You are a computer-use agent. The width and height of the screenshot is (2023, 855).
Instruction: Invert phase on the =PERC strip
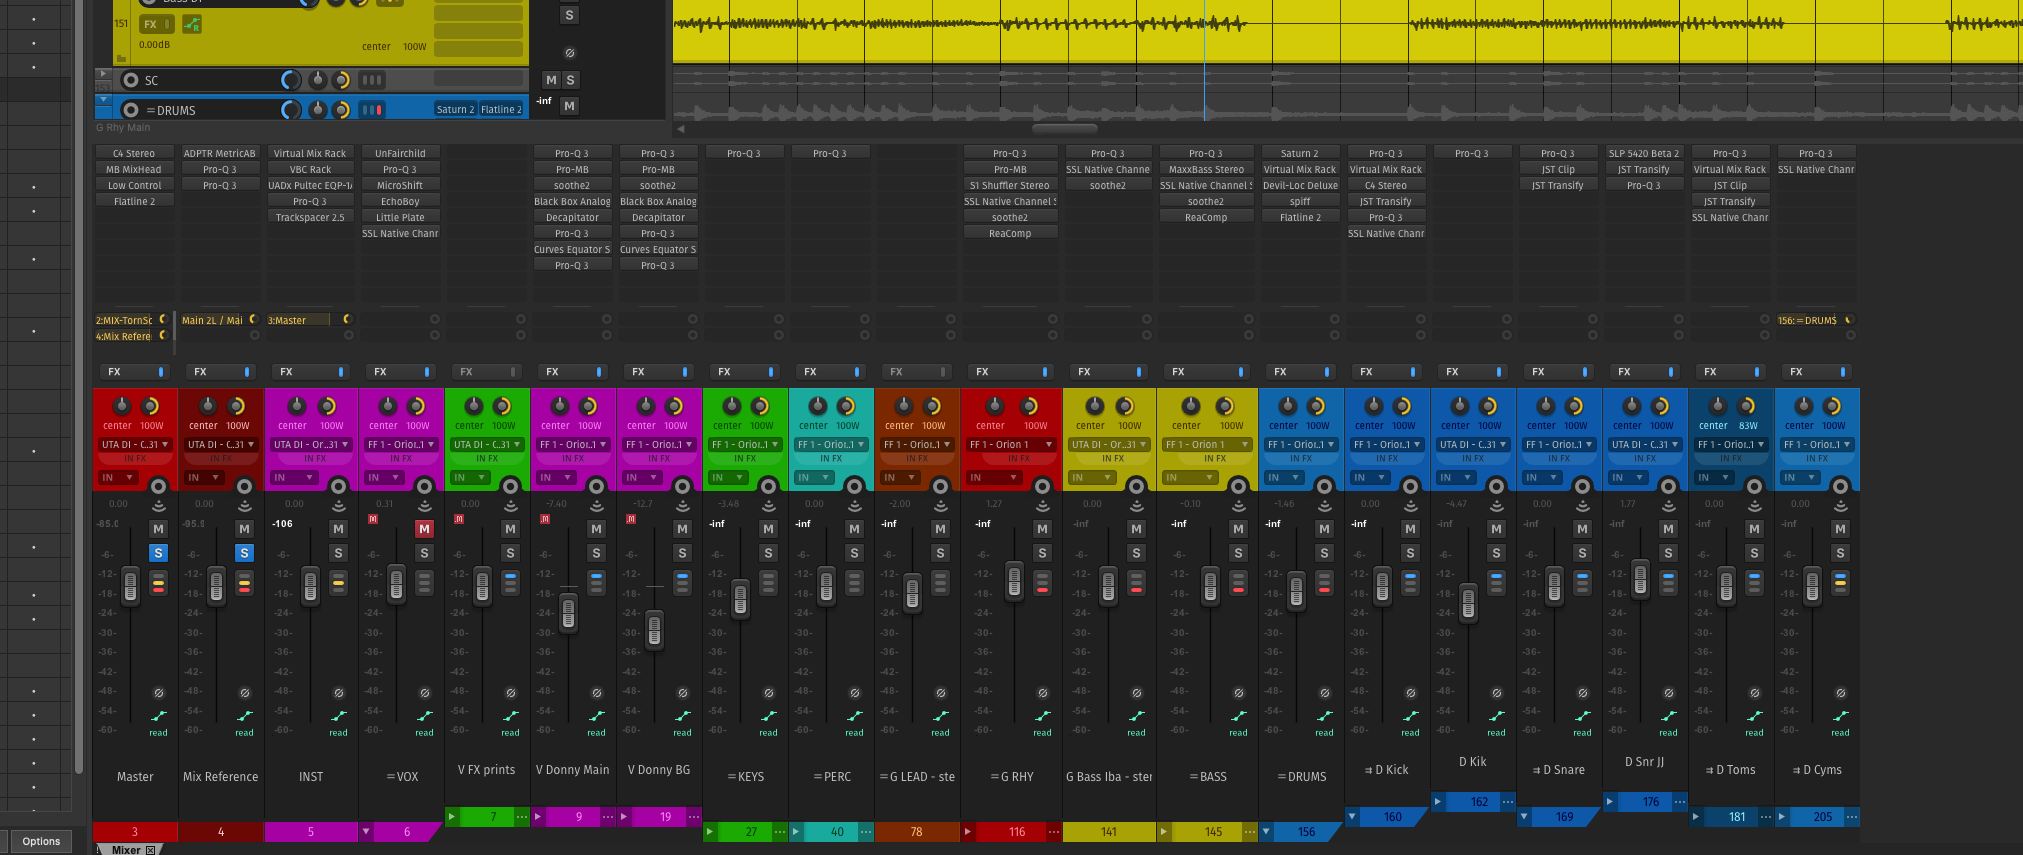coord(854,693)
